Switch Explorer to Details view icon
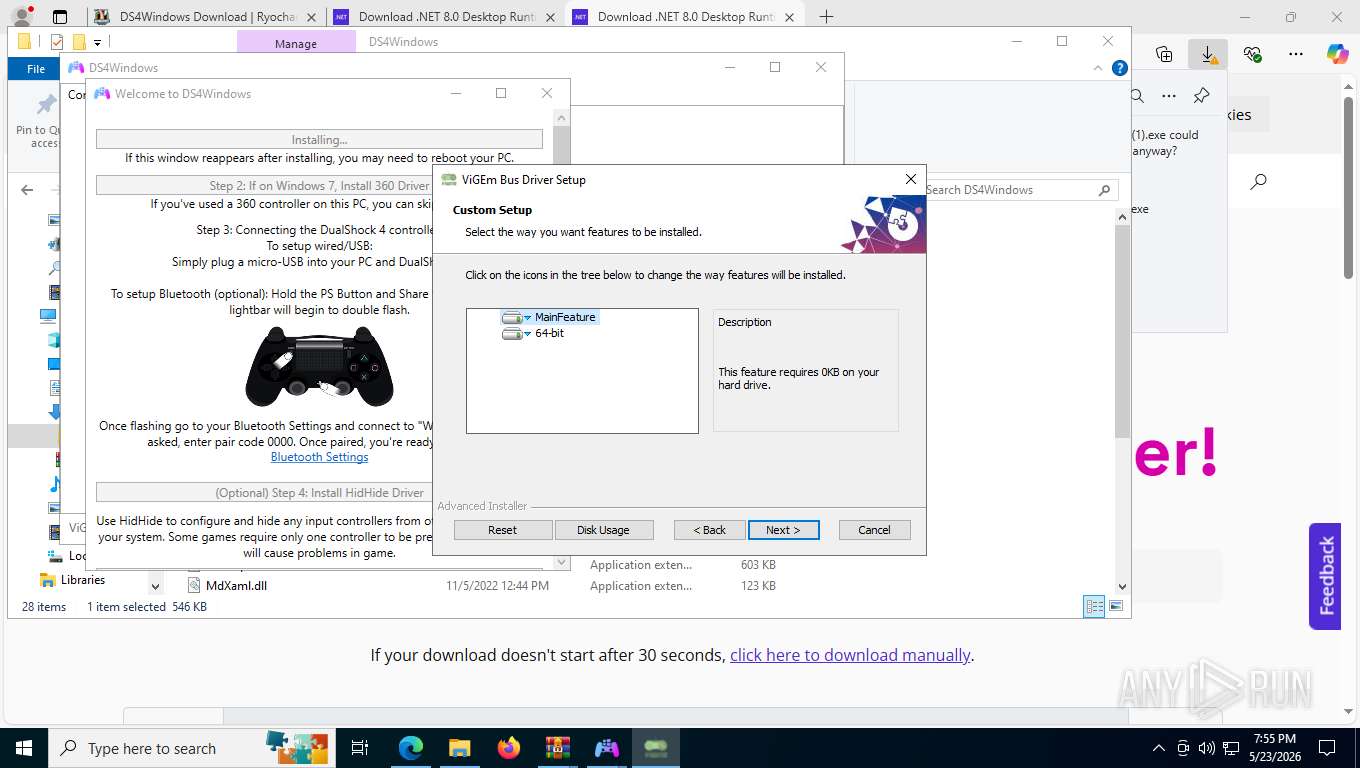 point(1095,607)
